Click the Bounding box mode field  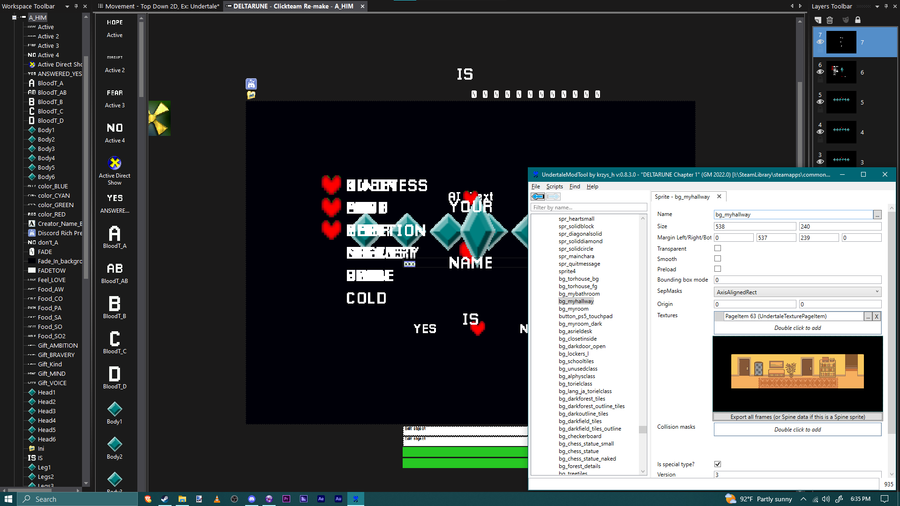[x=797, y=280]
